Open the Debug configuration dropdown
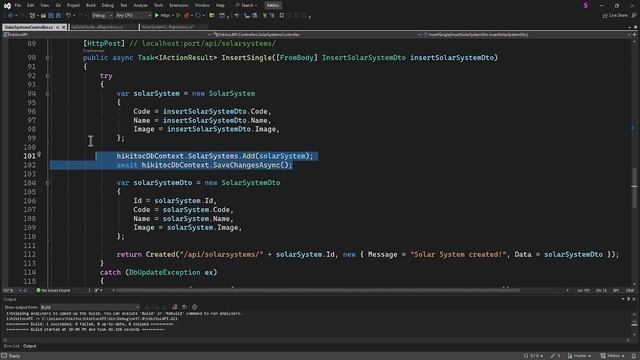 [x=102, y=16]
